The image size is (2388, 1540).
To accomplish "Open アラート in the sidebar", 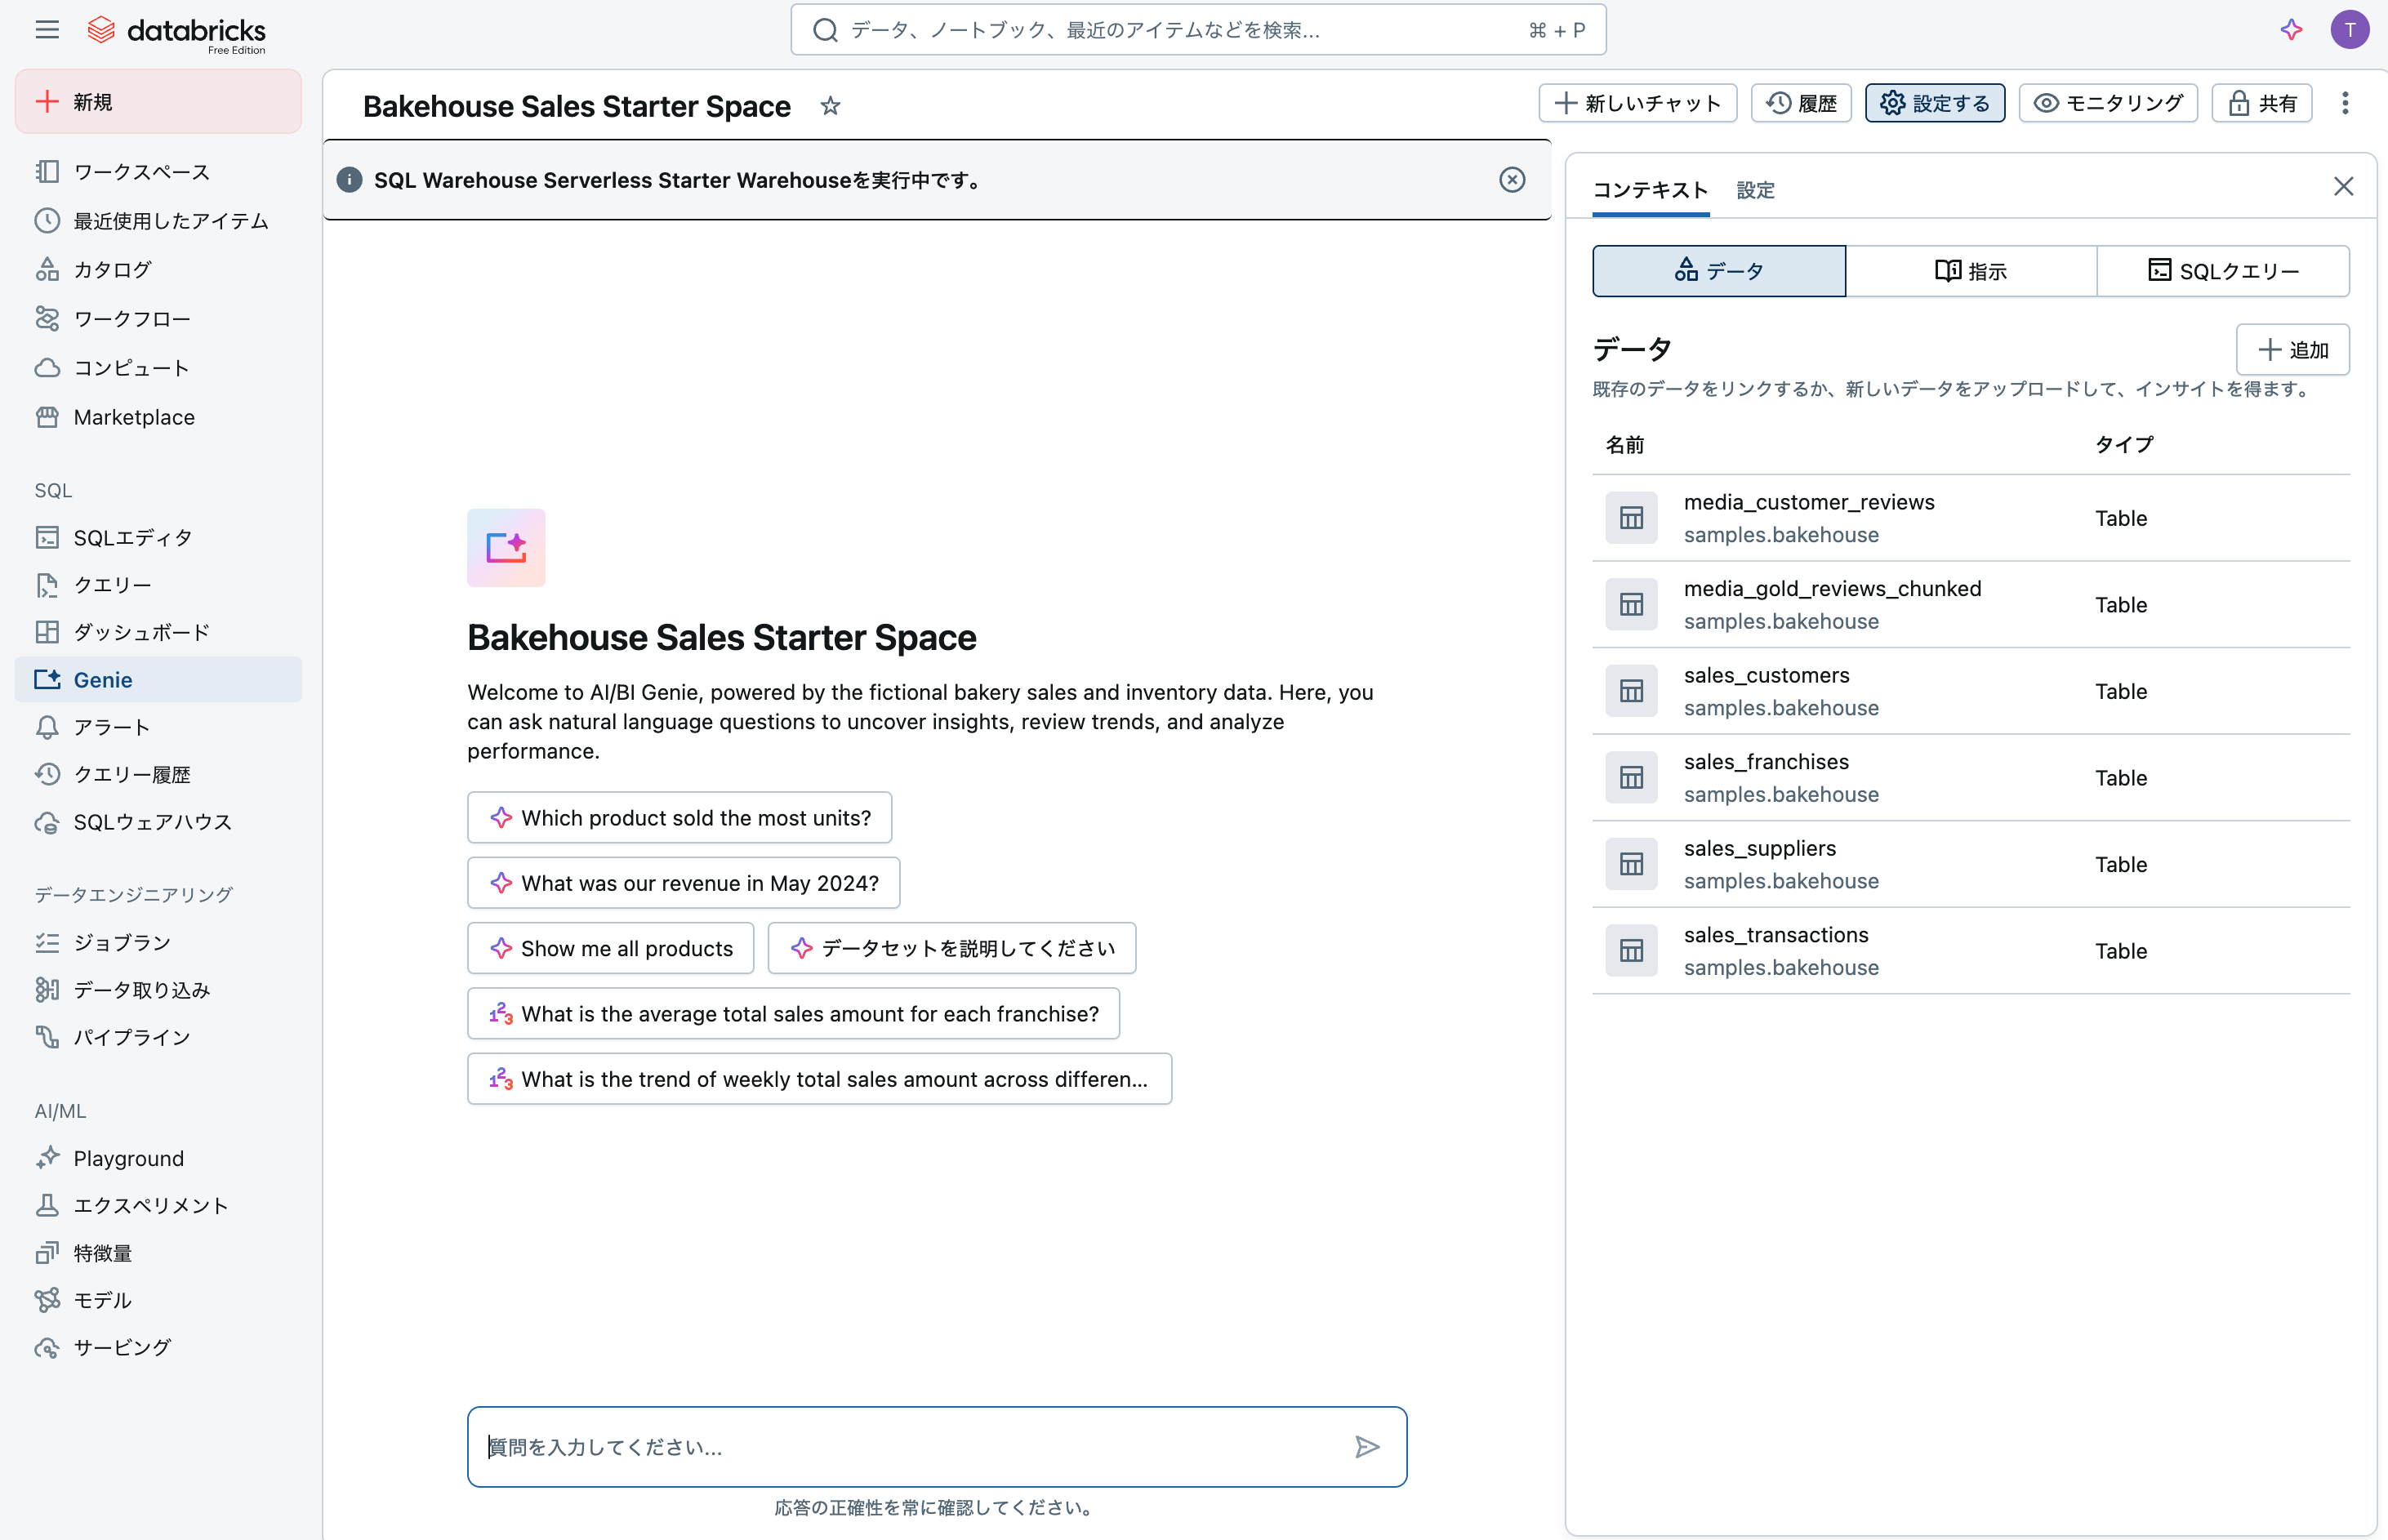I will point(158,727).
